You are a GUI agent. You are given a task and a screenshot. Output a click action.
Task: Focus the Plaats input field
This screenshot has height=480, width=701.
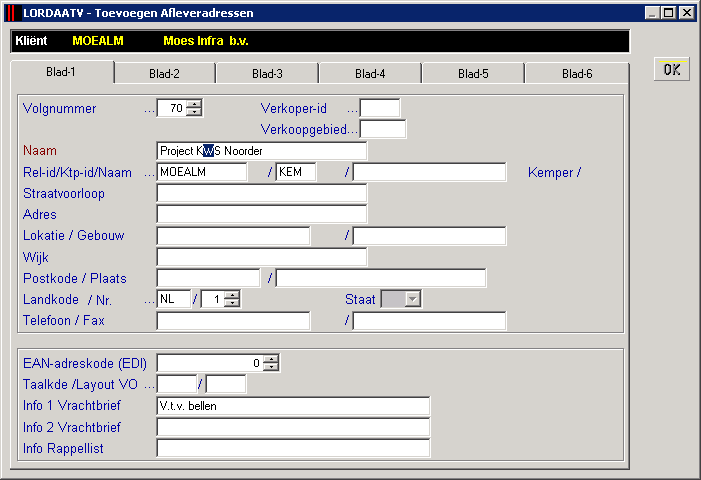(x=381, y=278)
